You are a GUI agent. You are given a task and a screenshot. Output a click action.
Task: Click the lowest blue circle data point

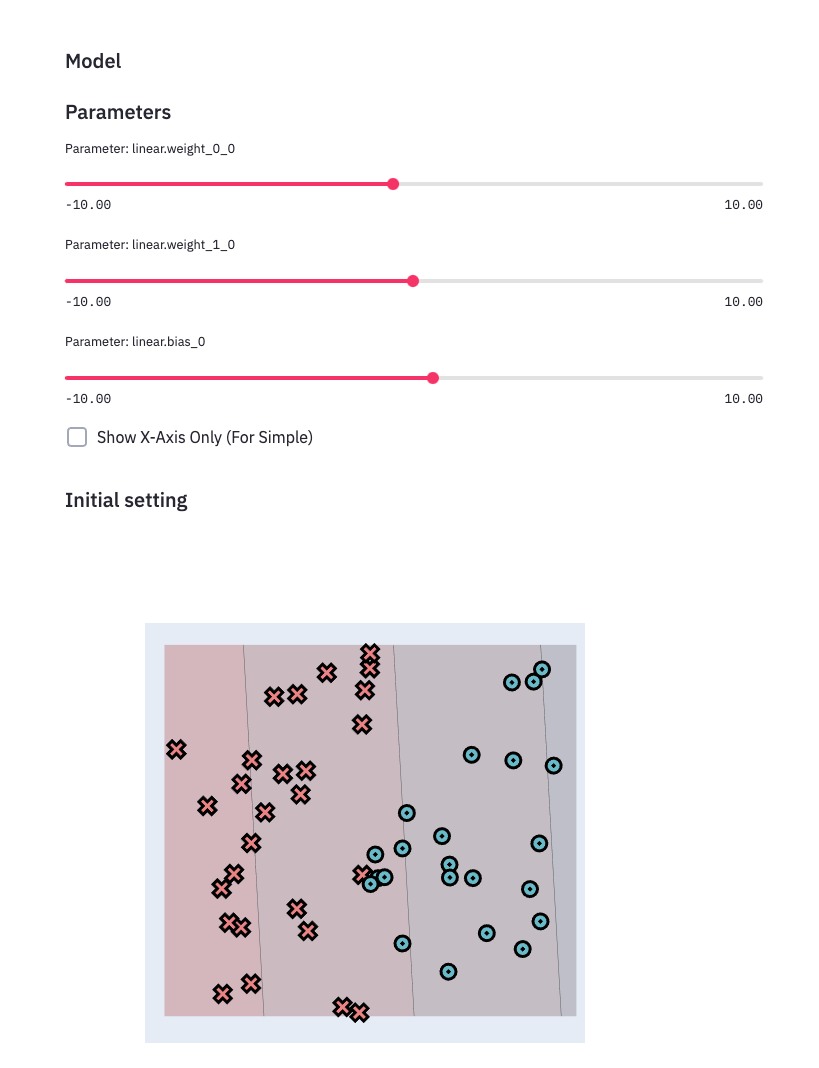(448, 972)
